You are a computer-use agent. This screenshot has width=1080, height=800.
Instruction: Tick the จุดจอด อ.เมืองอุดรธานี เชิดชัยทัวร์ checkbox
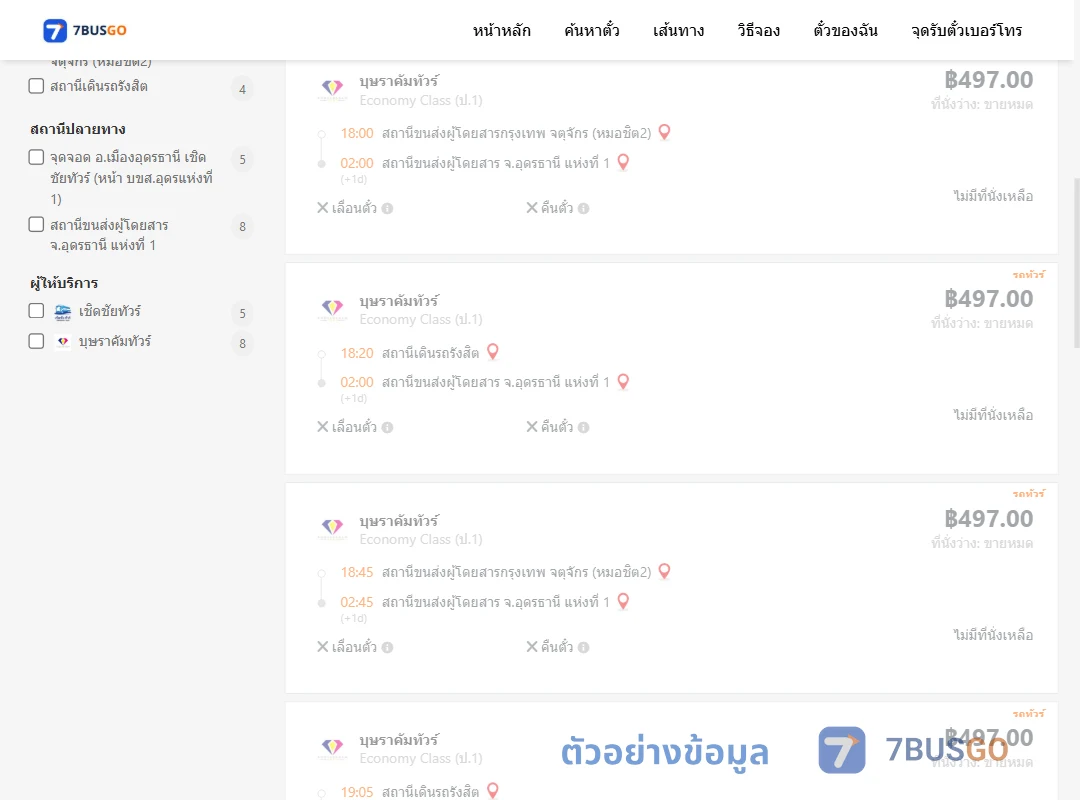pos(37,157)
